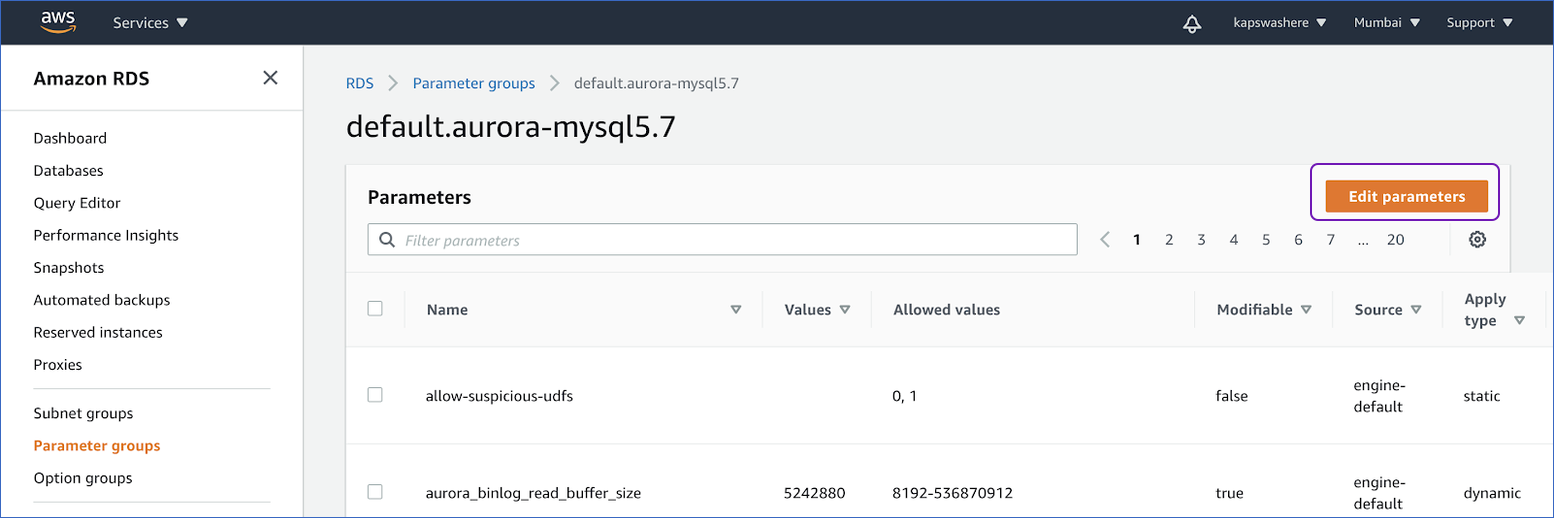The image size is (1554, 518).
Task: Click the breadcrumb text default.aurora-mysql5.7
Action: [x=656, y=83]
